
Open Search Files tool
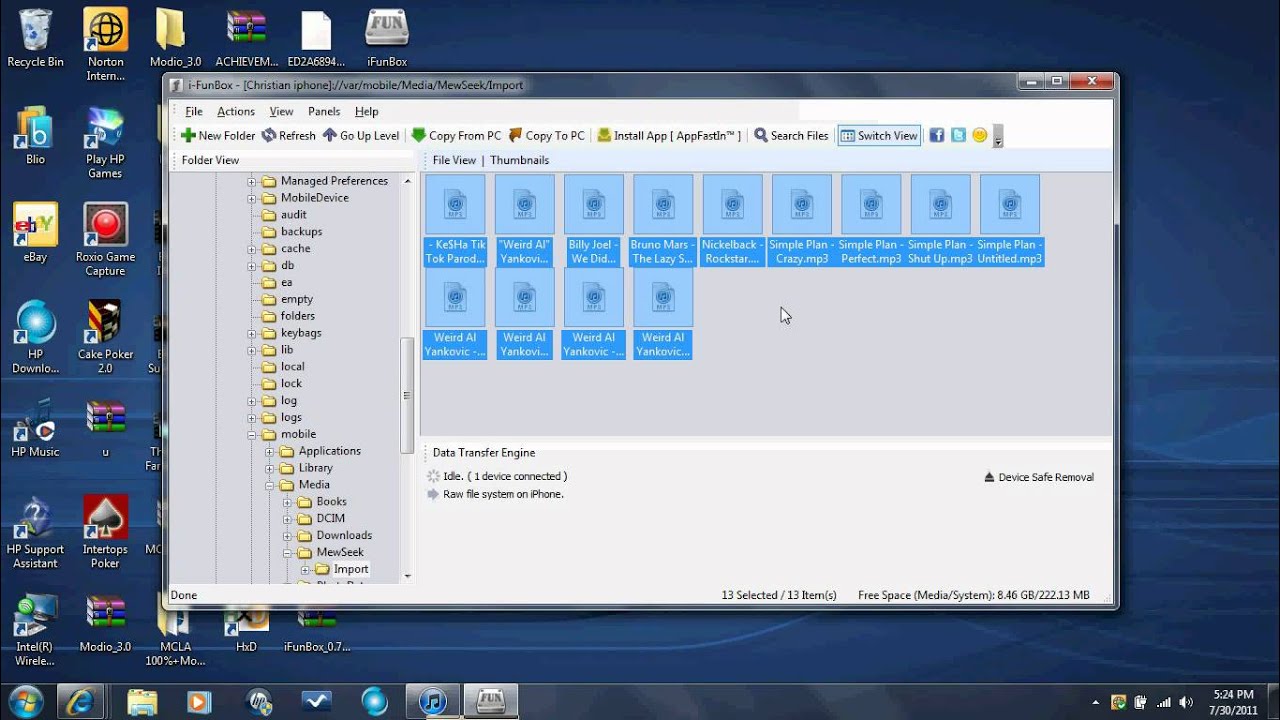point(791,136)
